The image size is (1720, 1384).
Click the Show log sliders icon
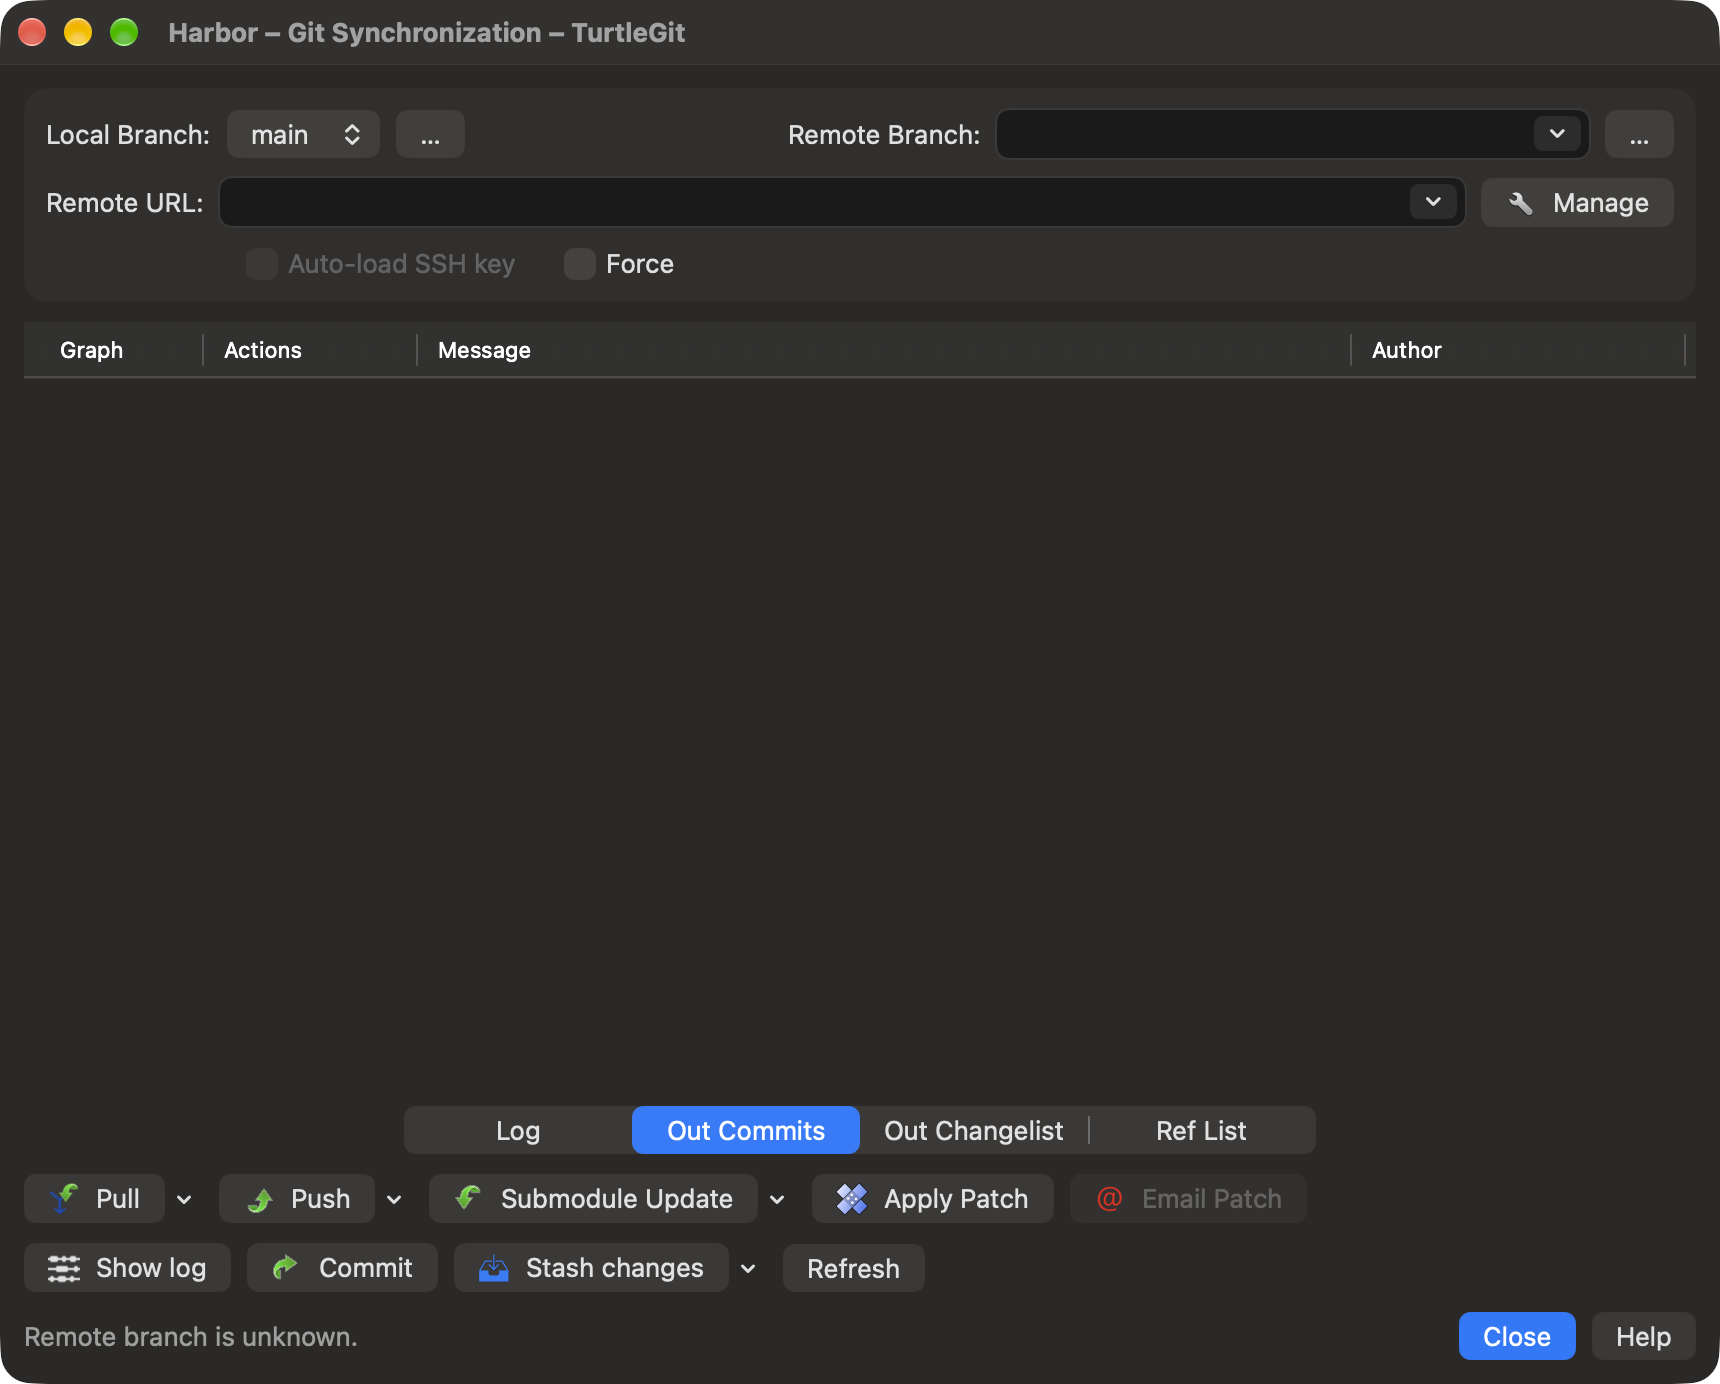64,1268
